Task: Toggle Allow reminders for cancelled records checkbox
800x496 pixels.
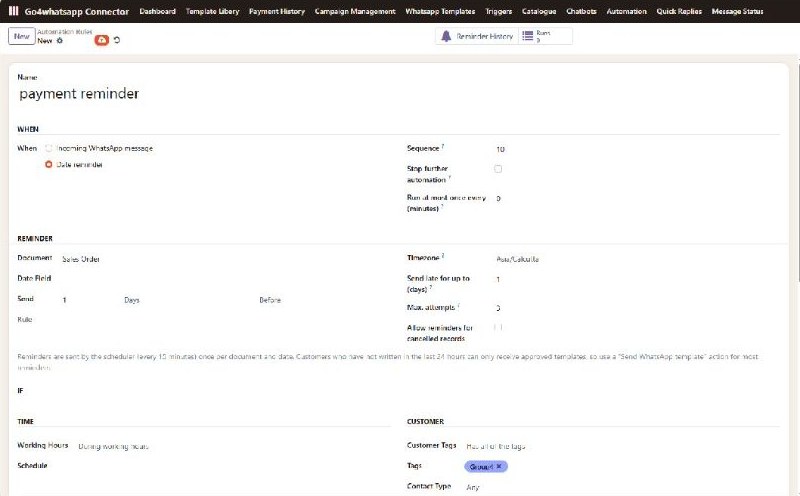Action: (498, 328)
